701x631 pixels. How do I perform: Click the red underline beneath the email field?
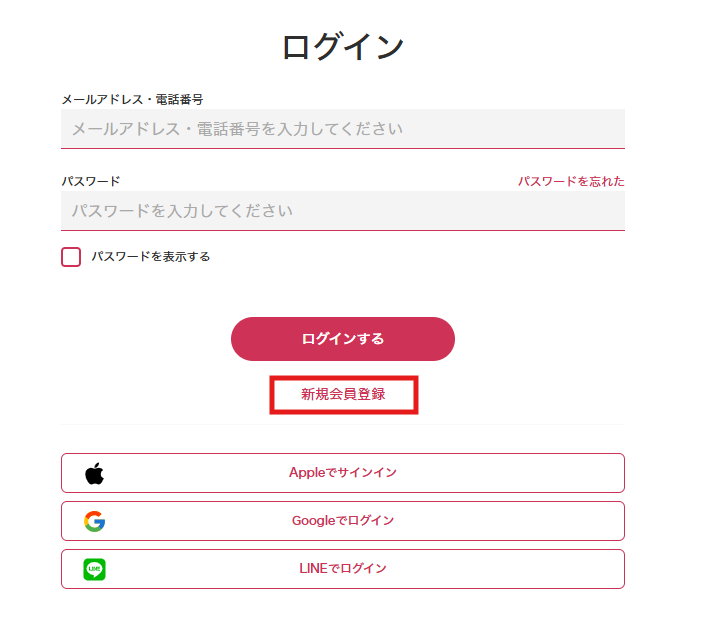point(342,148)
